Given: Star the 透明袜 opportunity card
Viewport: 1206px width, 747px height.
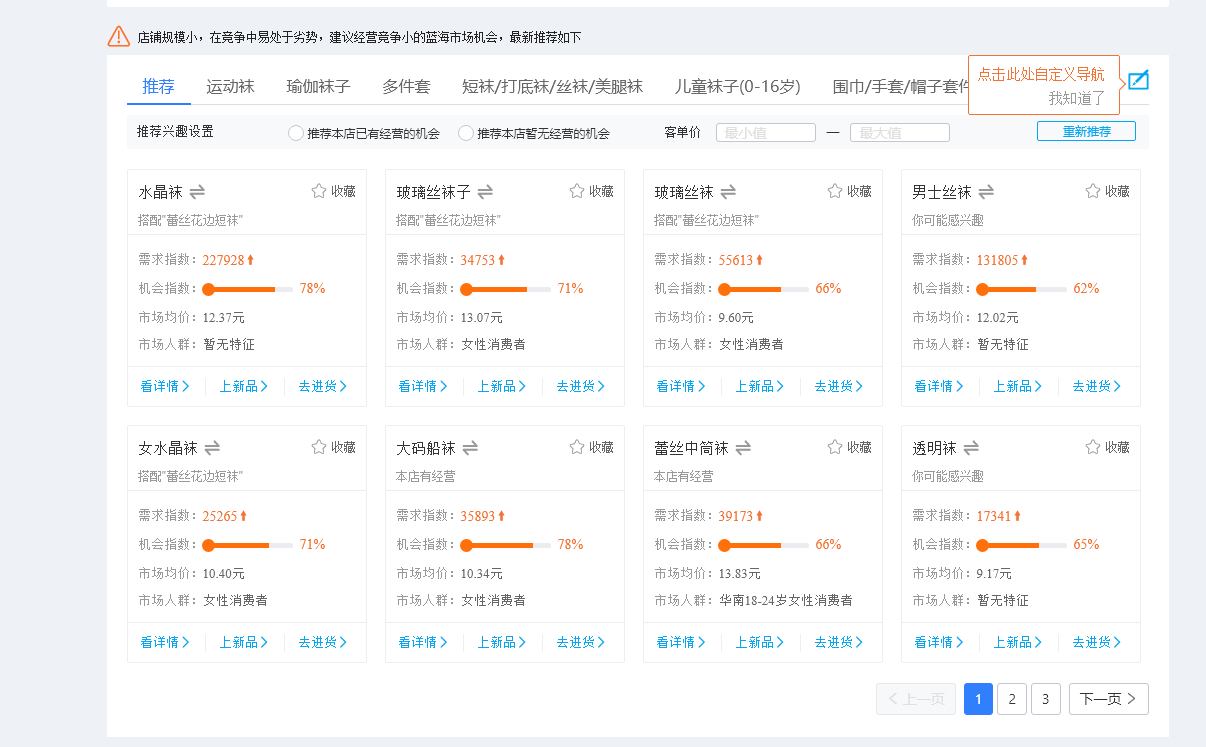Looking at the screenshot, I should point(1093,447).
